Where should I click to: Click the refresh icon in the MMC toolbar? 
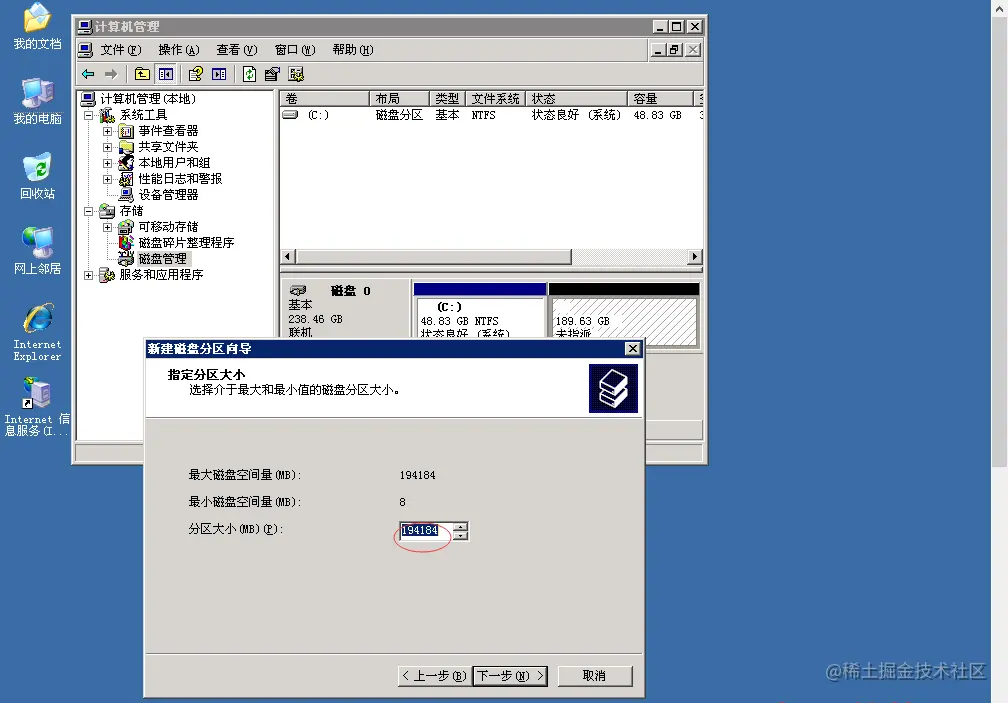(249, 73)
